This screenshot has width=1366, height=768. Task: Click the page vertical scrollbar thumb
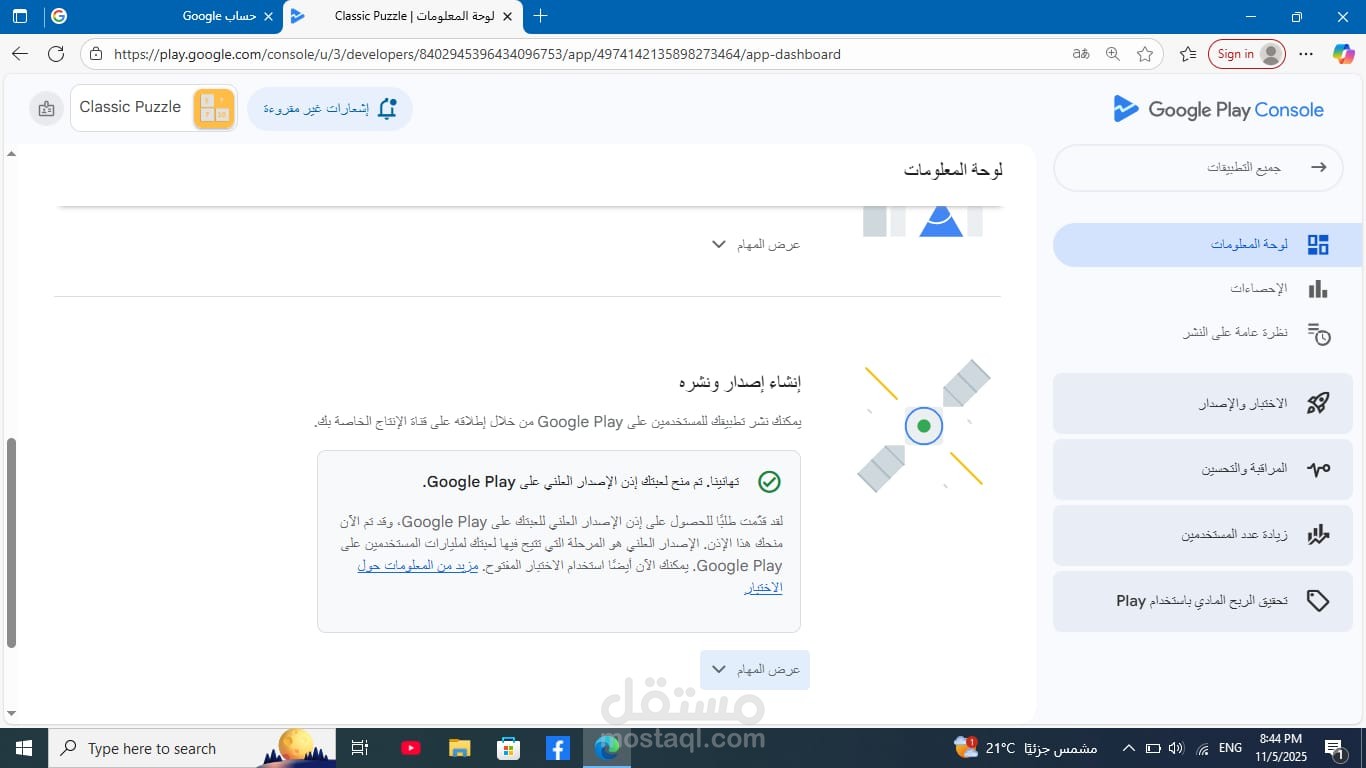[x=12, y=542]
